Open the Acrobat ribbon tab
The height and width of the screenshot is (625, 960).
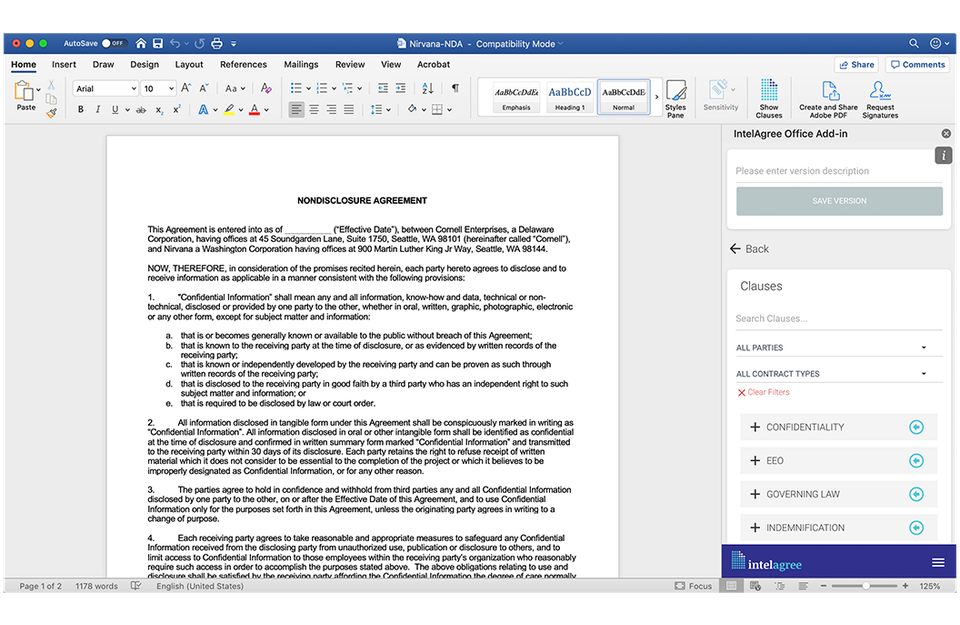433,65
